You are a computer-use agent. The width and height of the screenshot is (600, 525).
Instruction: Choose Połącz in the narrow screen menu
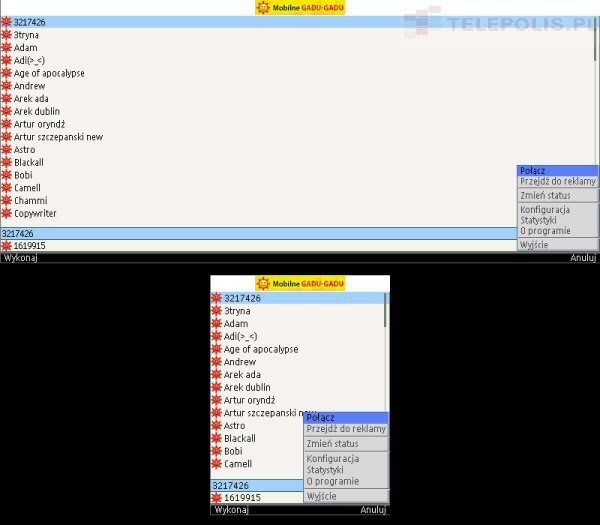tap(346, 418)
